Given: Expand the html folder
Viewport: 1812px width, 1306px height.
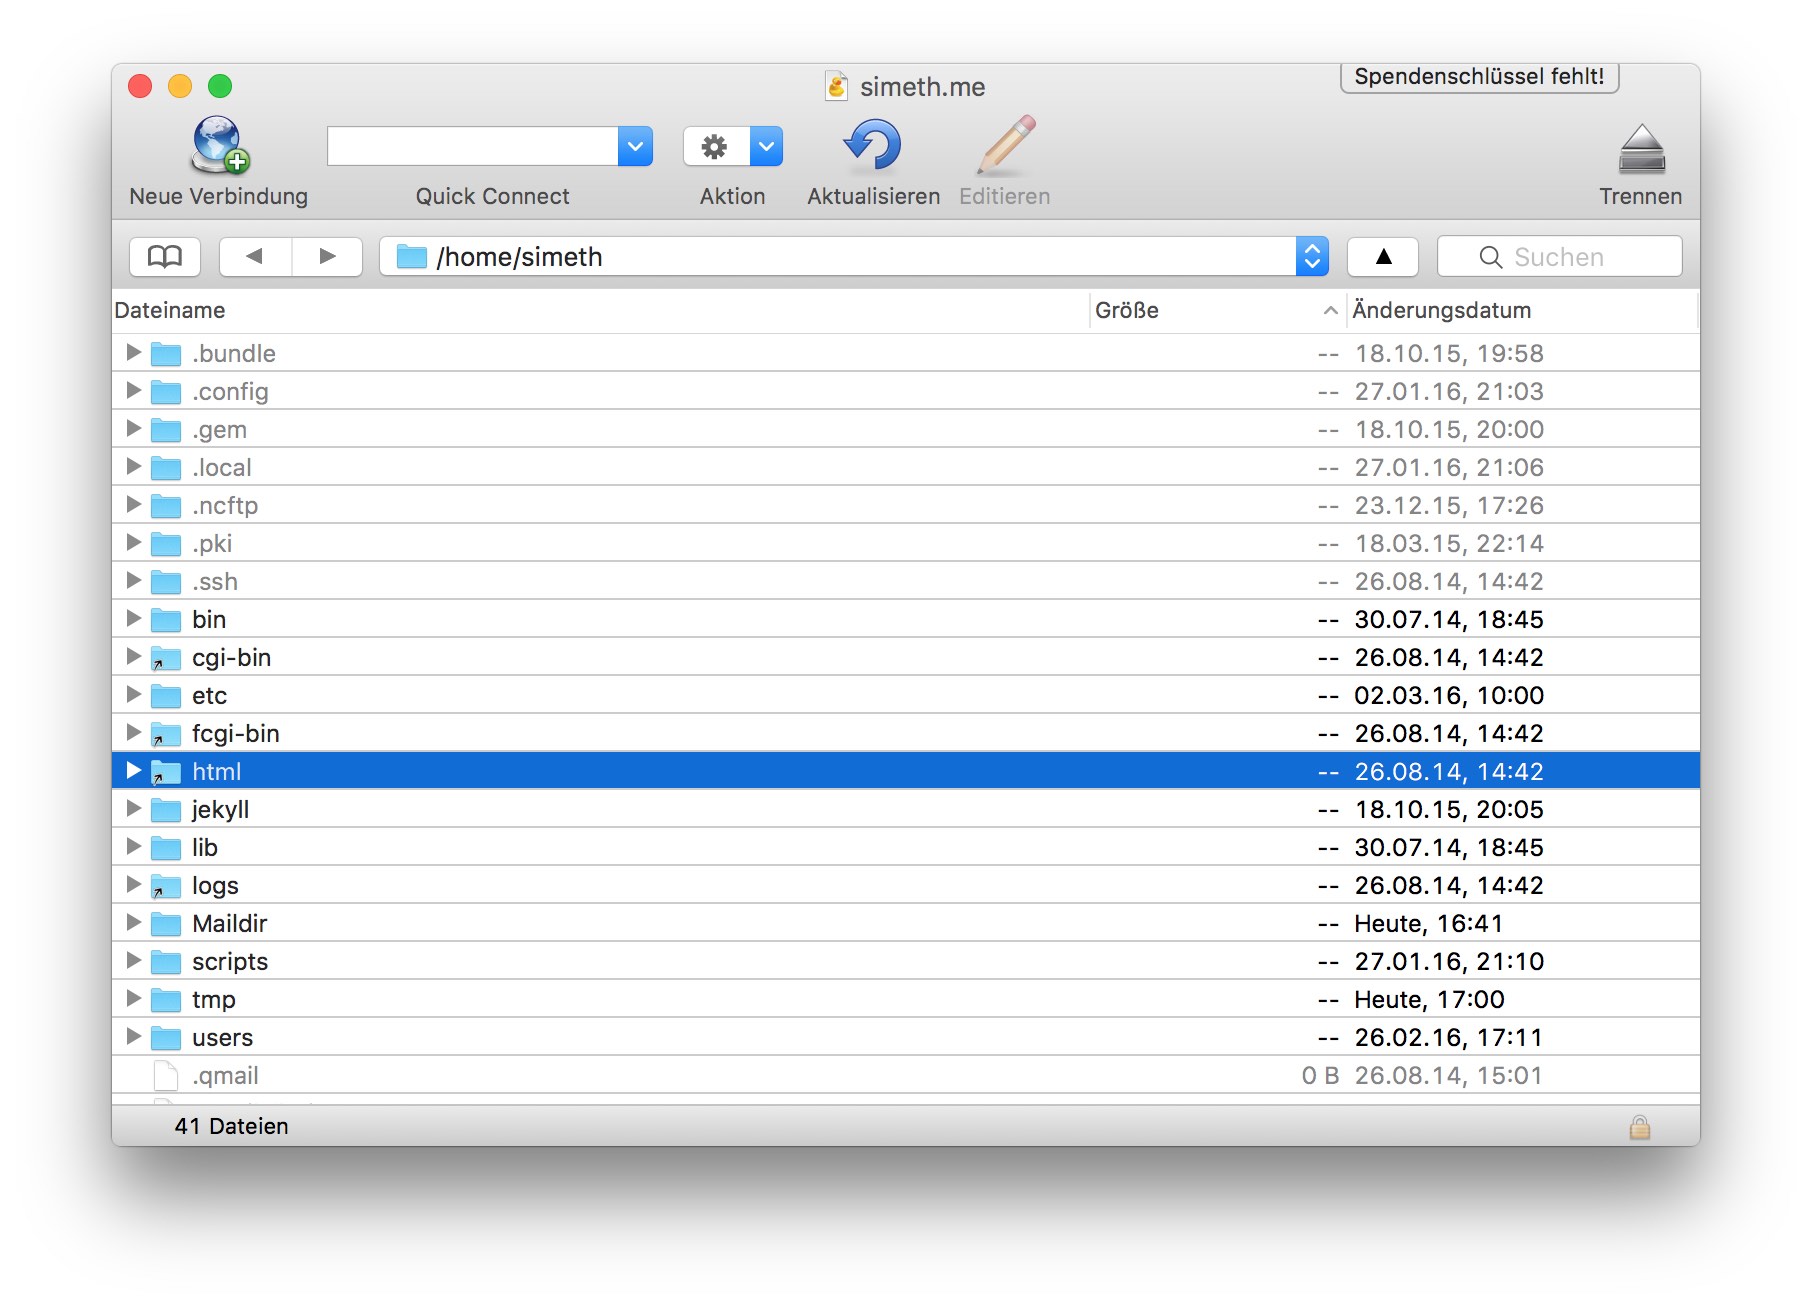Looking at the screenshot, I should click(x=133, y=771).
